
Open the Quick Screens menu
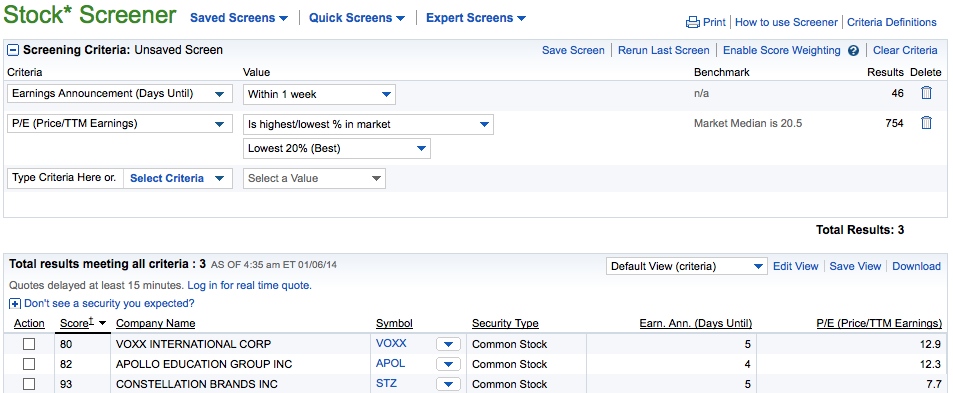pyautogui.click(x=357, y=18)
